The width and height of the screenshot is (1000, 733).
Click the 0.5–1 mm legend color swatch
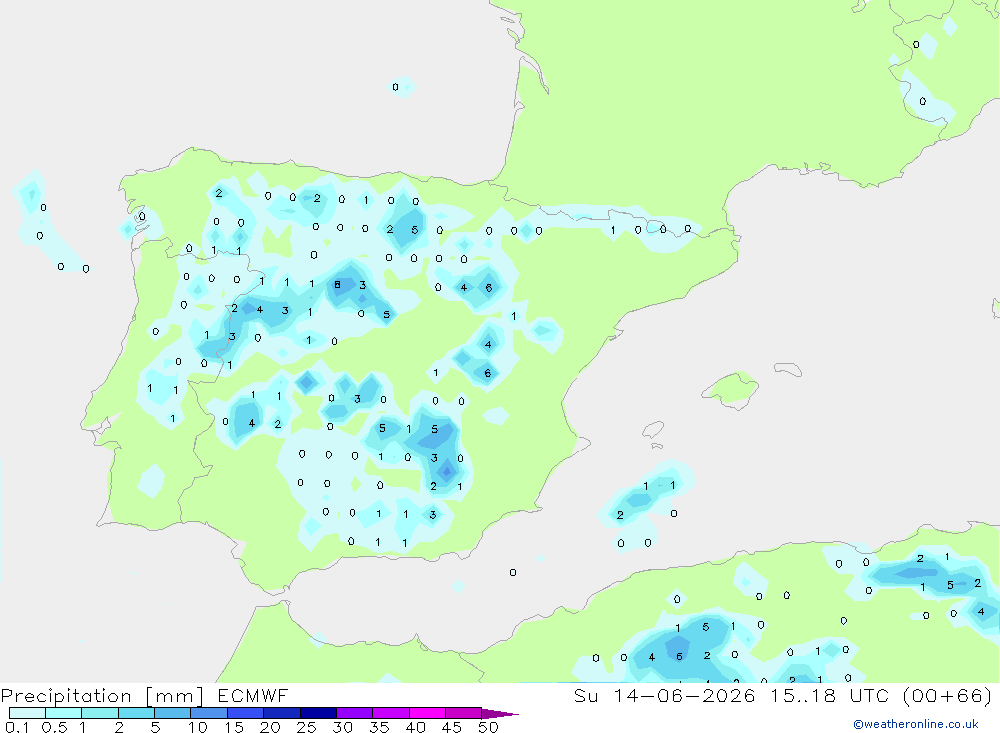coord(64,713)
